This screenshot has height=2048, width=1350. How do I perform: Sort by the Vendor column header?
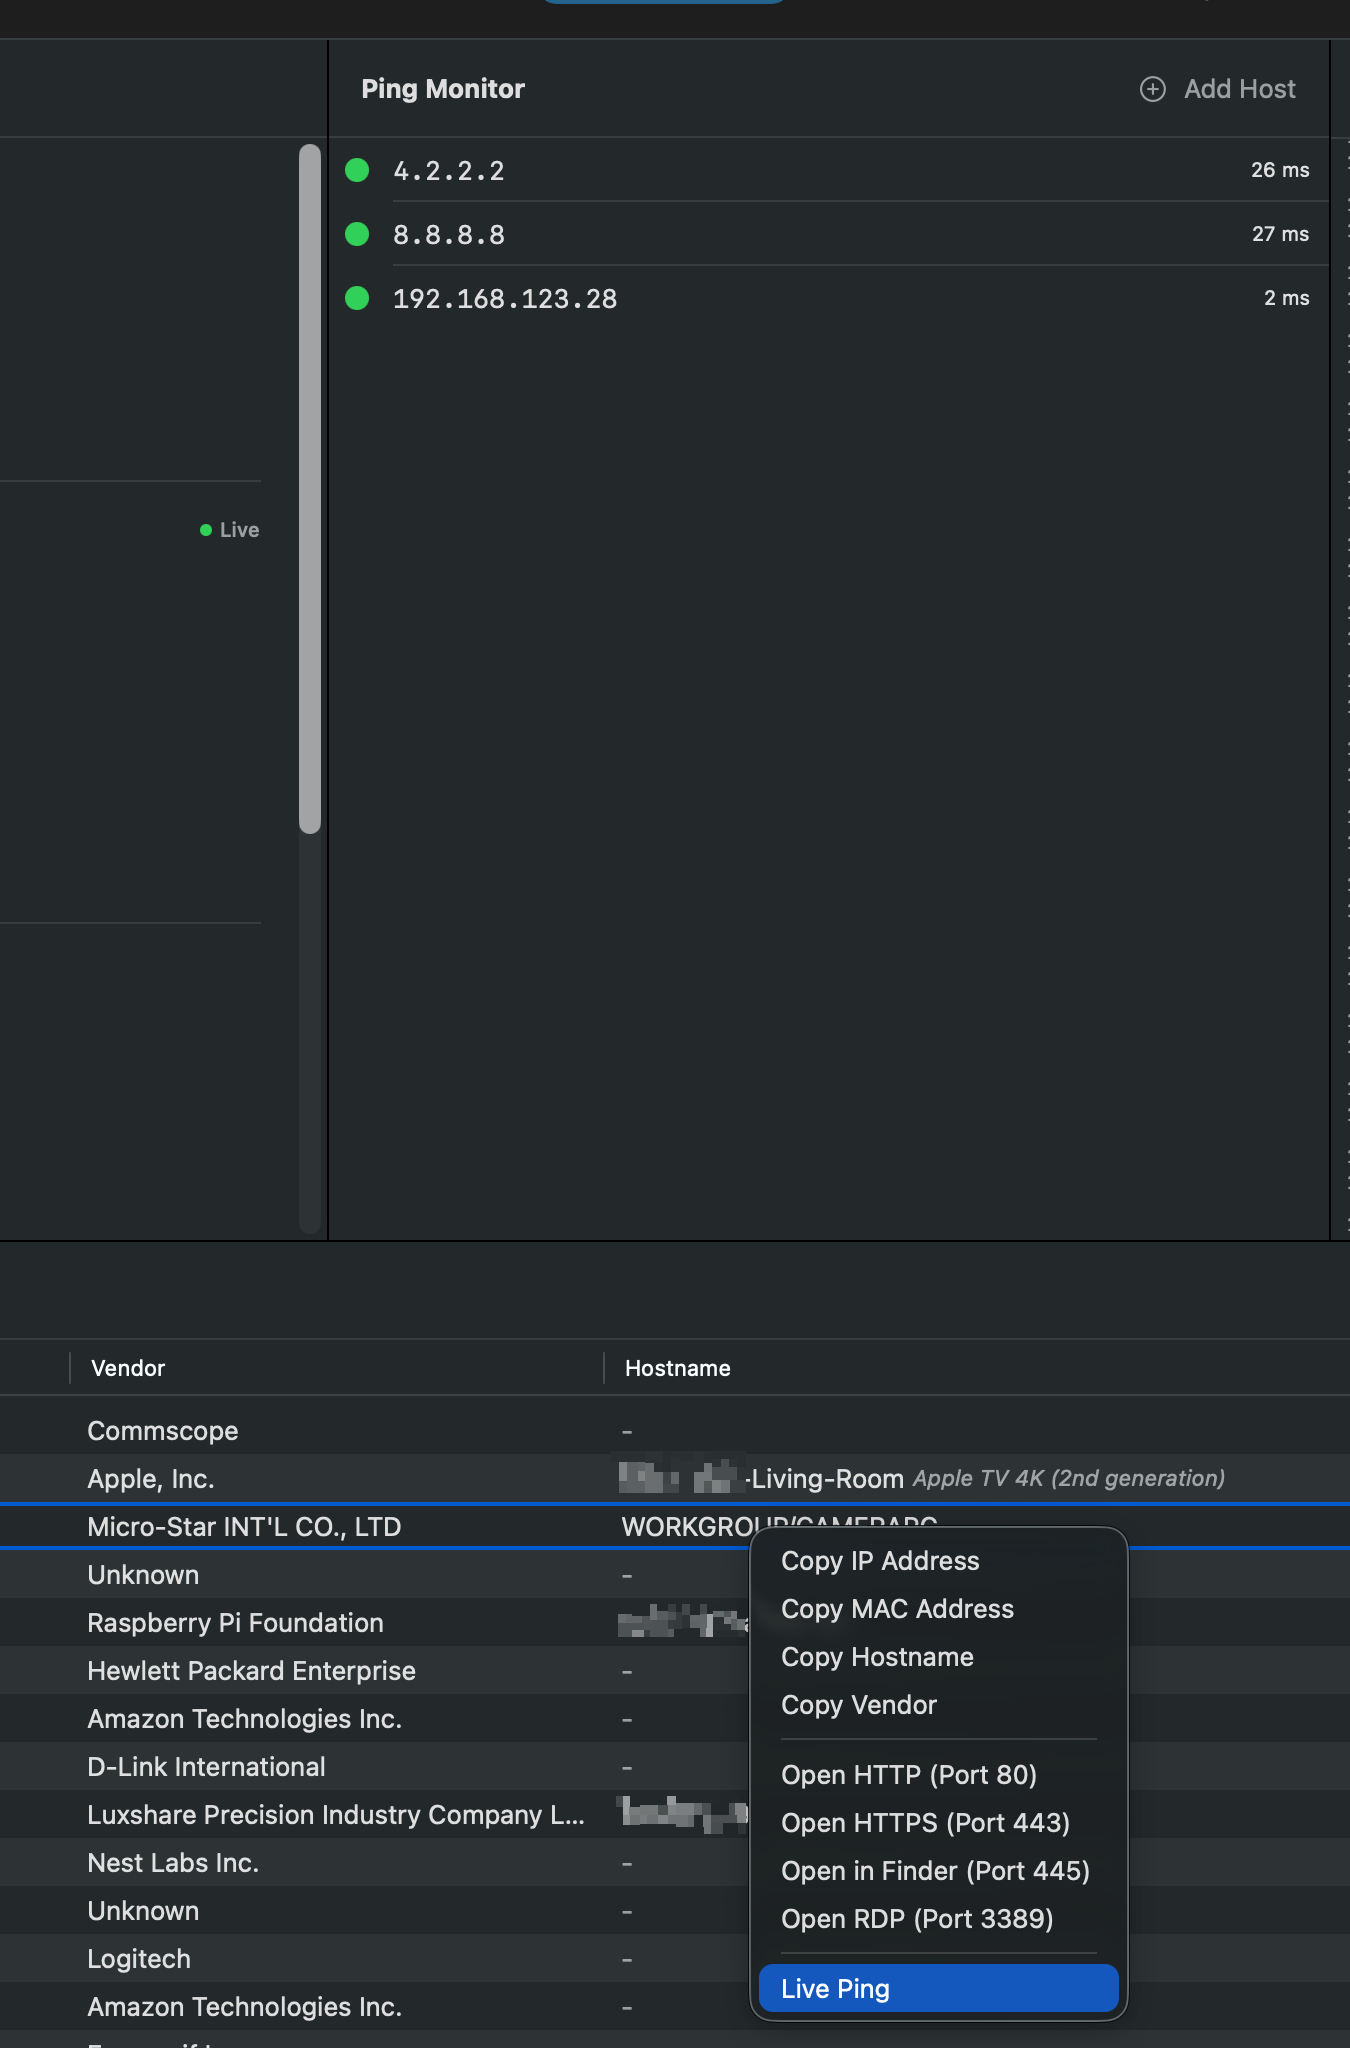click(128, 1368)
